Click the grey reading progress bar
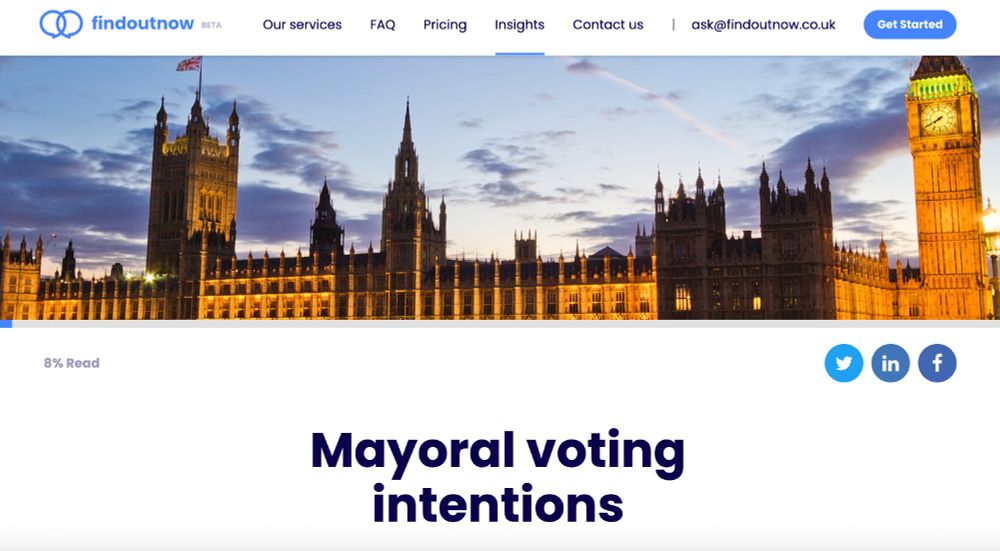1000x551 pixels. tap(500, 324)
